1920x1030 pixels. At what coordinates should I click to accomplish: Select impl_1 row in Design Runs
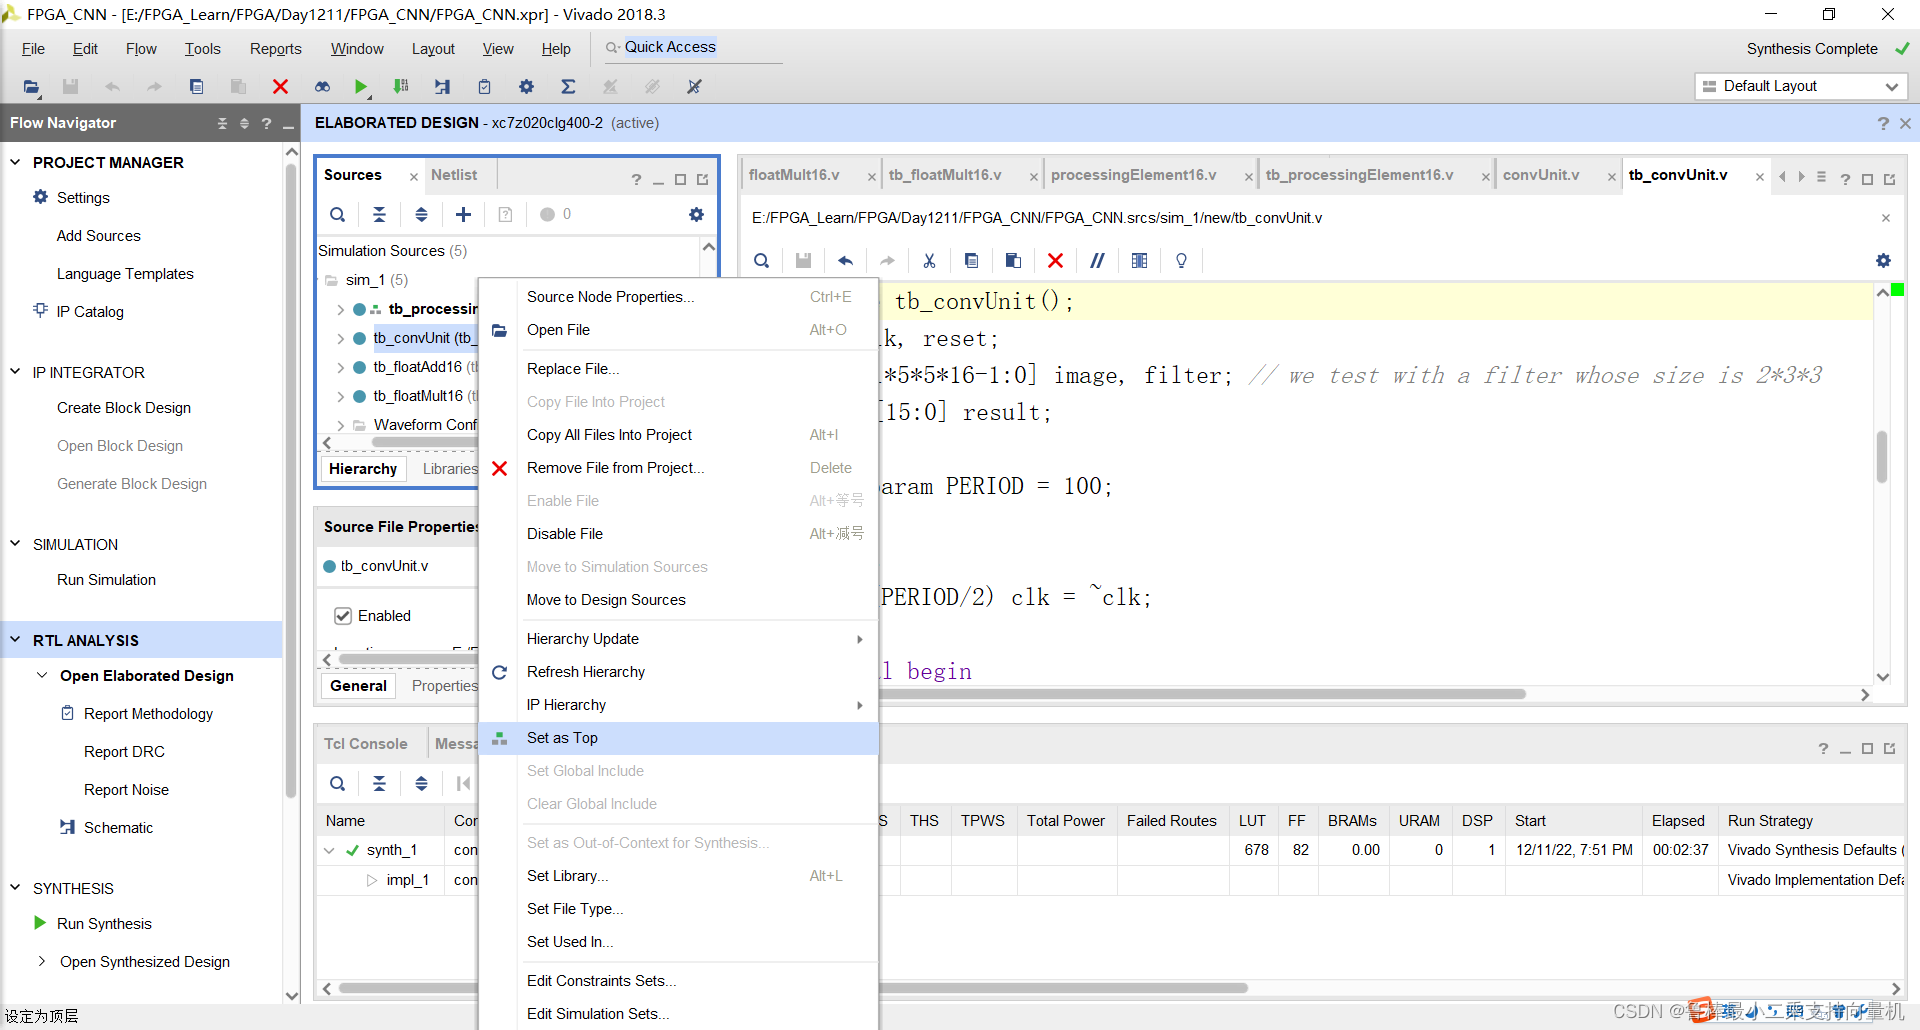click(x=408, y=880)
